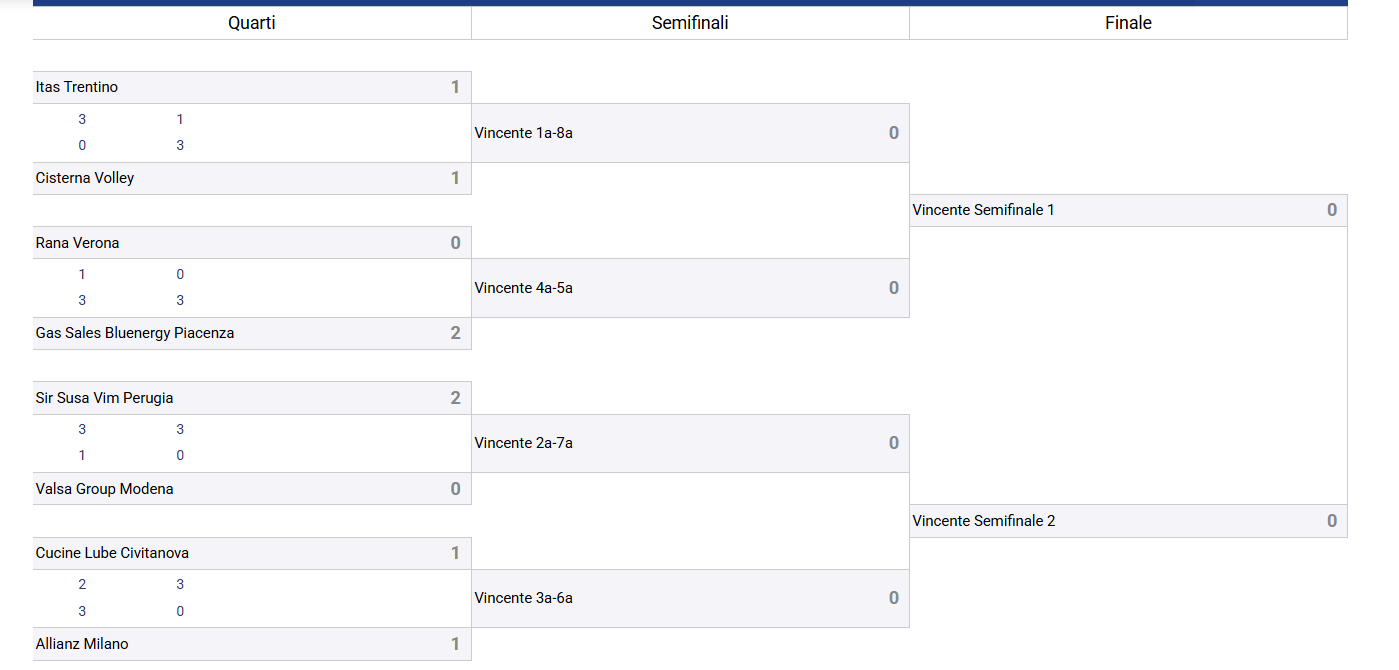Click on Sir Susa Vim Perugia

coord(105,398)
